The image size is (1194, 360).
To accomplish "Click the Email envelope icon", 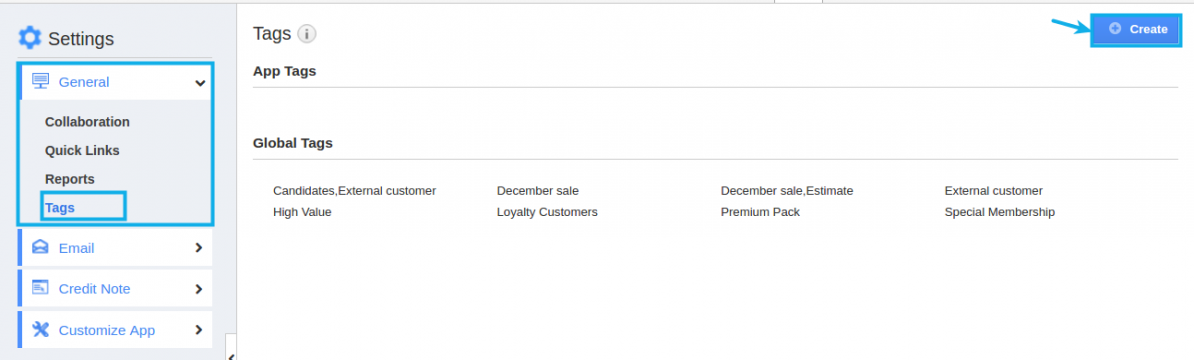I will pyautogui.click(x=40, y=247).
